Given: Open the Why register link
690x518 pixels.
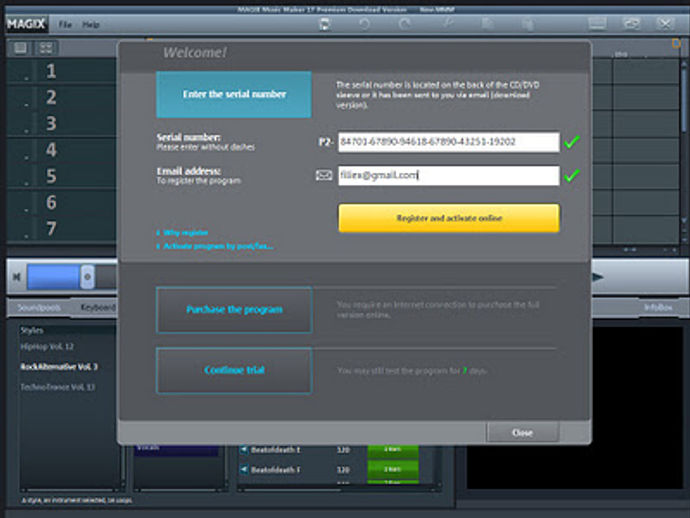Looking at the screenshot, I should click(x=185, y=232).
